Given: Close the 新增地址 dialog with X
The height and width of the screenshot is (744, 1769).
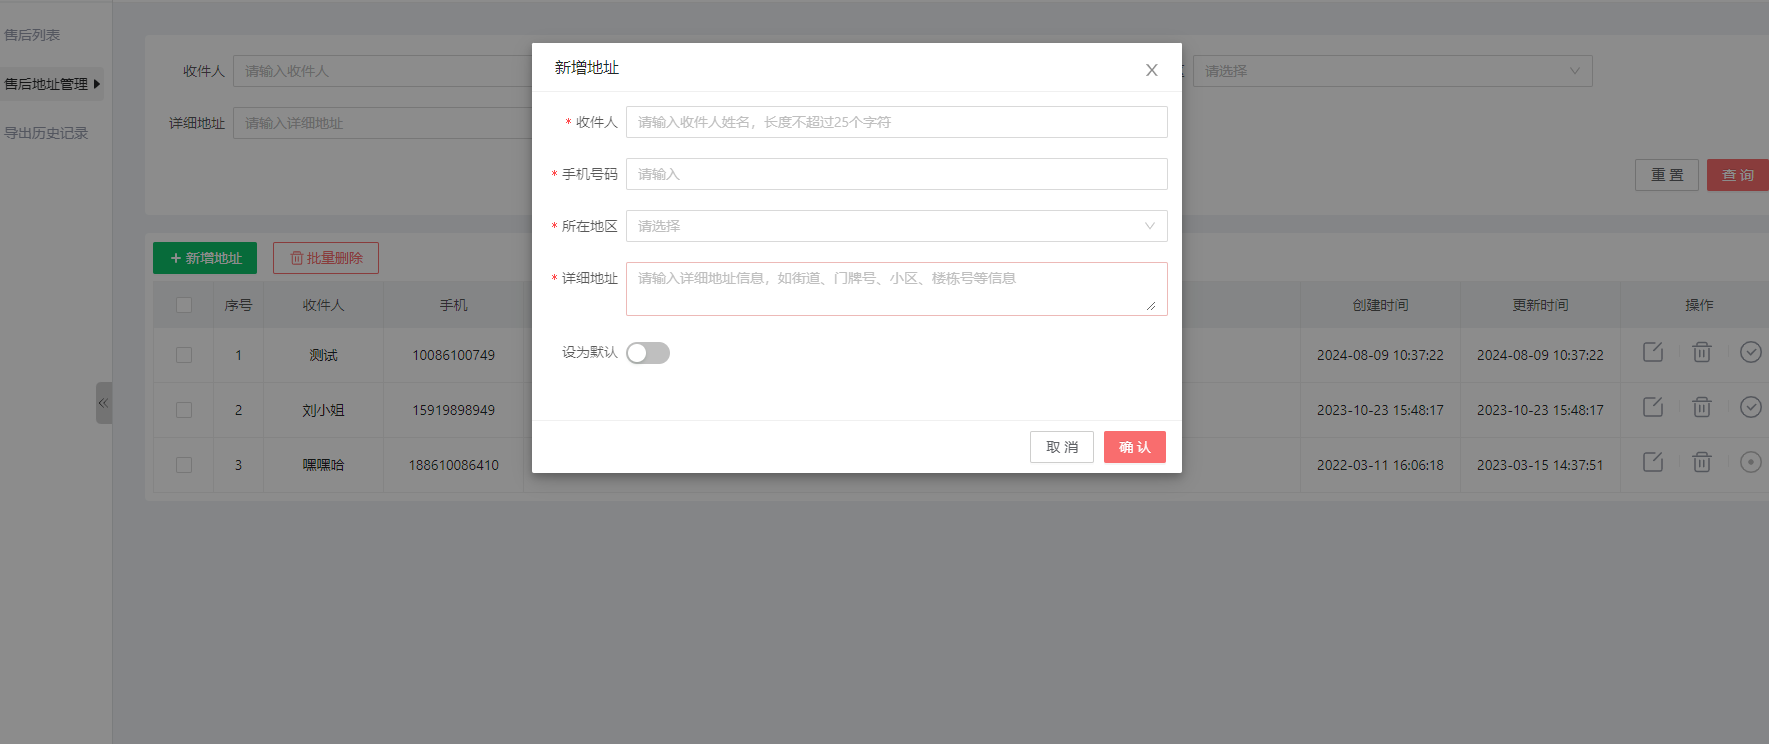Looking at the screenshot, I should [1151, 70].
